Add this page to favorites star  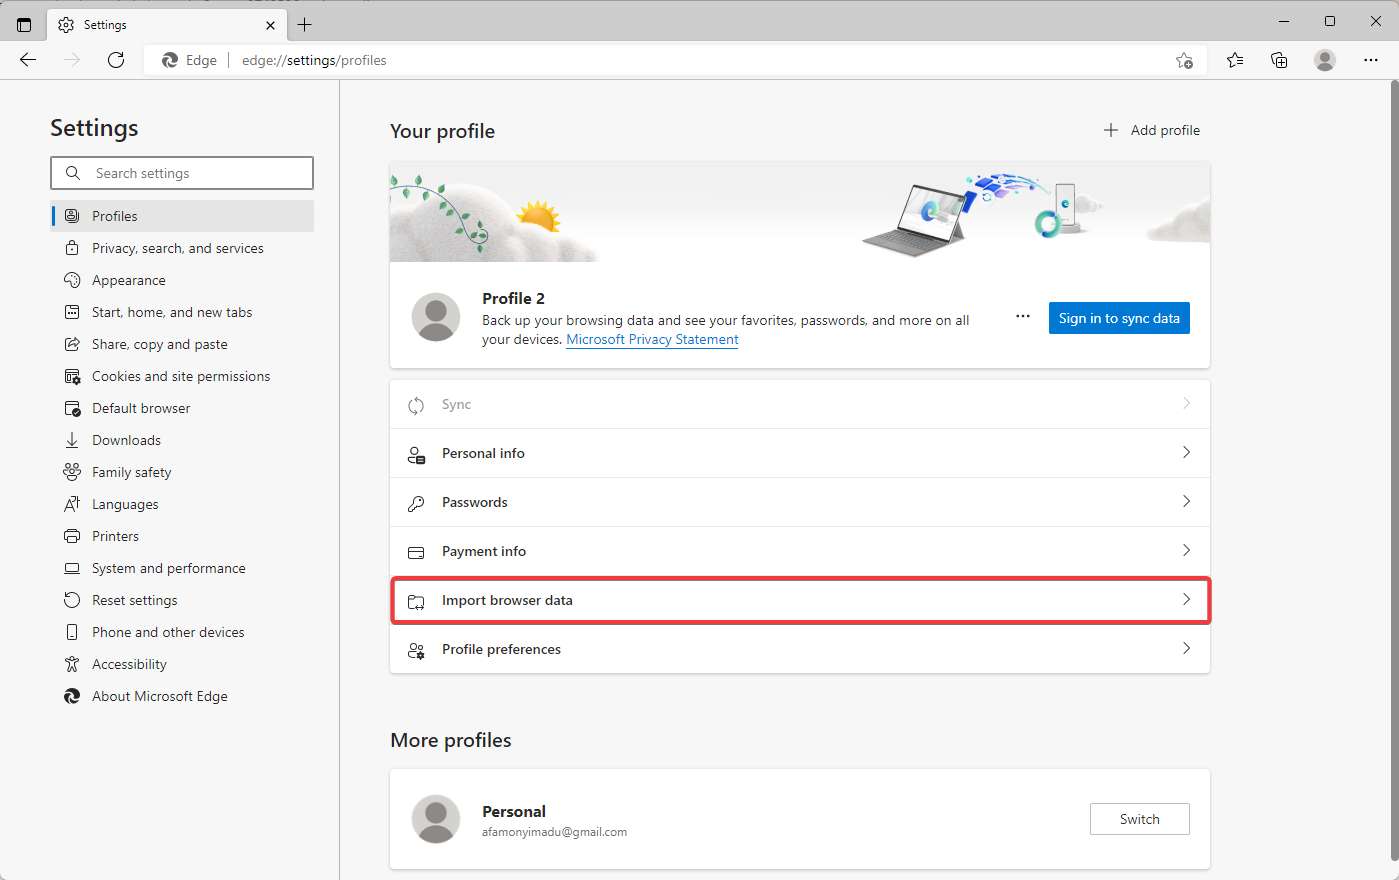1184,60
